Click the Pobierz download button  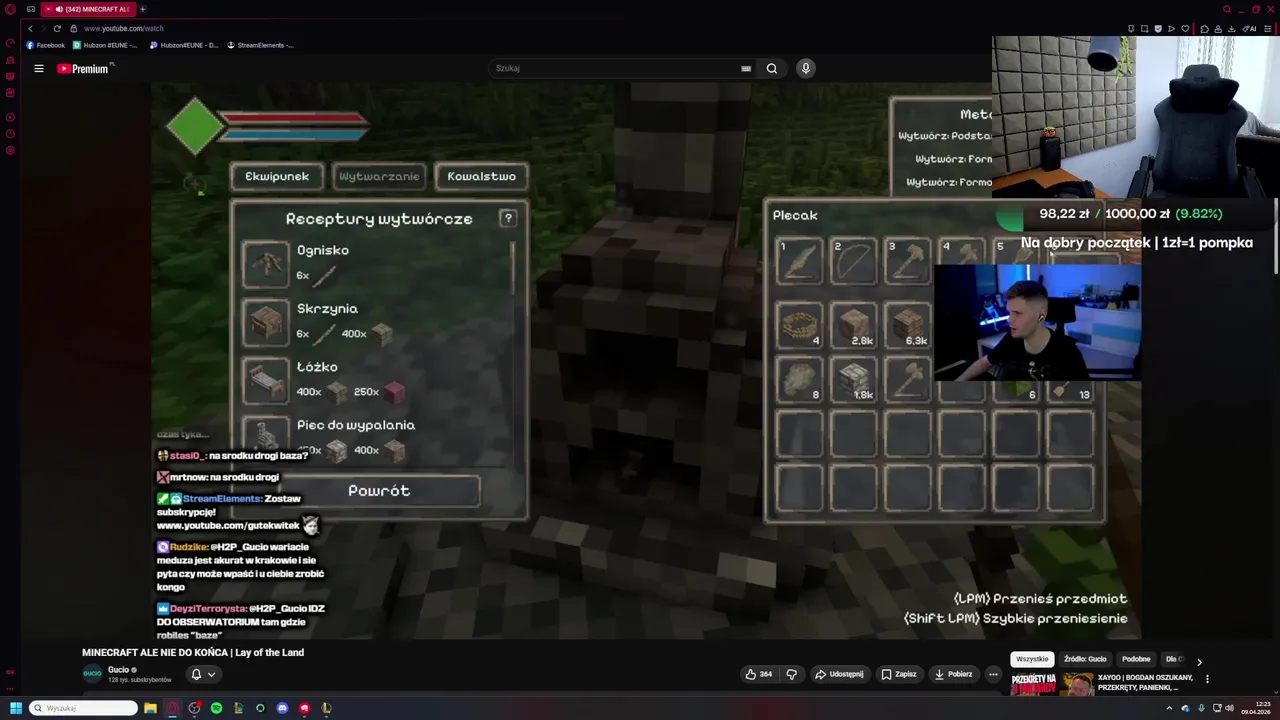pyautogui.click(x=953, y=674)
